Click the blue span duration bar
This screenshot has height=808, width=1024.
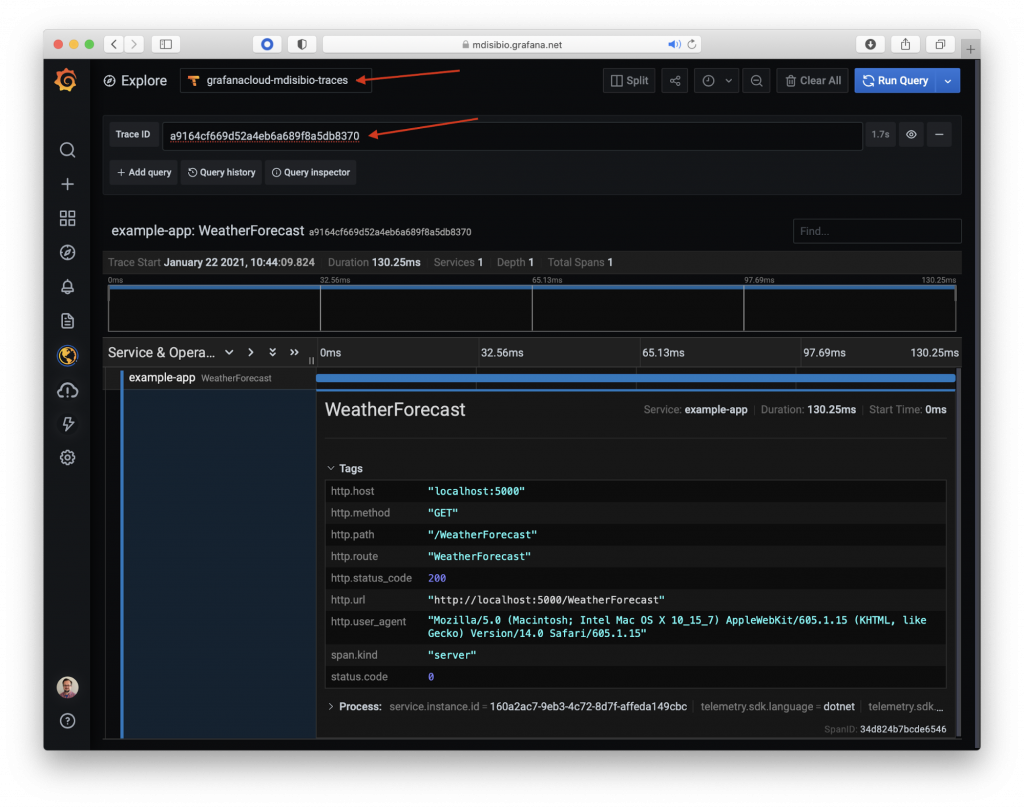635,378
